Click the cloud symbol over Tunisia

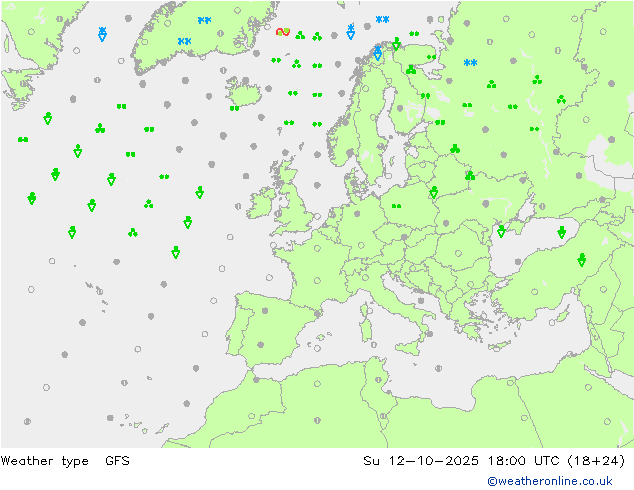tap(378, 380)
